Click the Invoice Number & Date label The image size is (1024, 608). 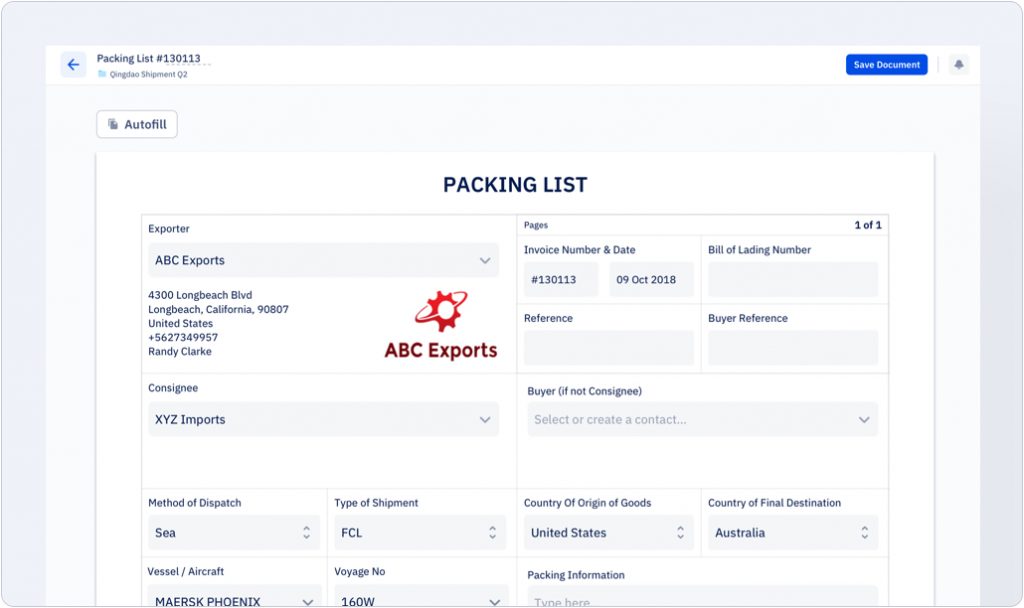[579, 249]
